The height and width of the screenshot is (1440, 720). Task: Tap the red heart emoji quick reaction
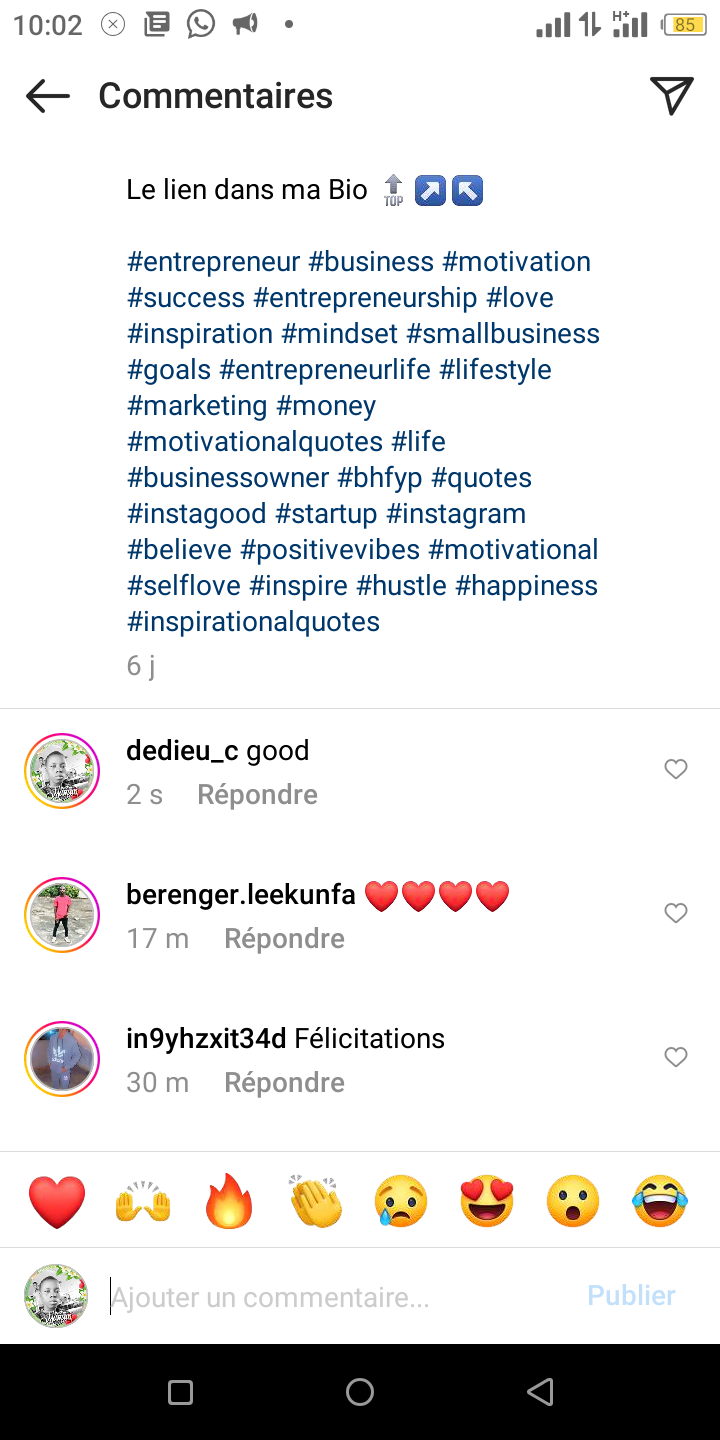(57, 1201)
